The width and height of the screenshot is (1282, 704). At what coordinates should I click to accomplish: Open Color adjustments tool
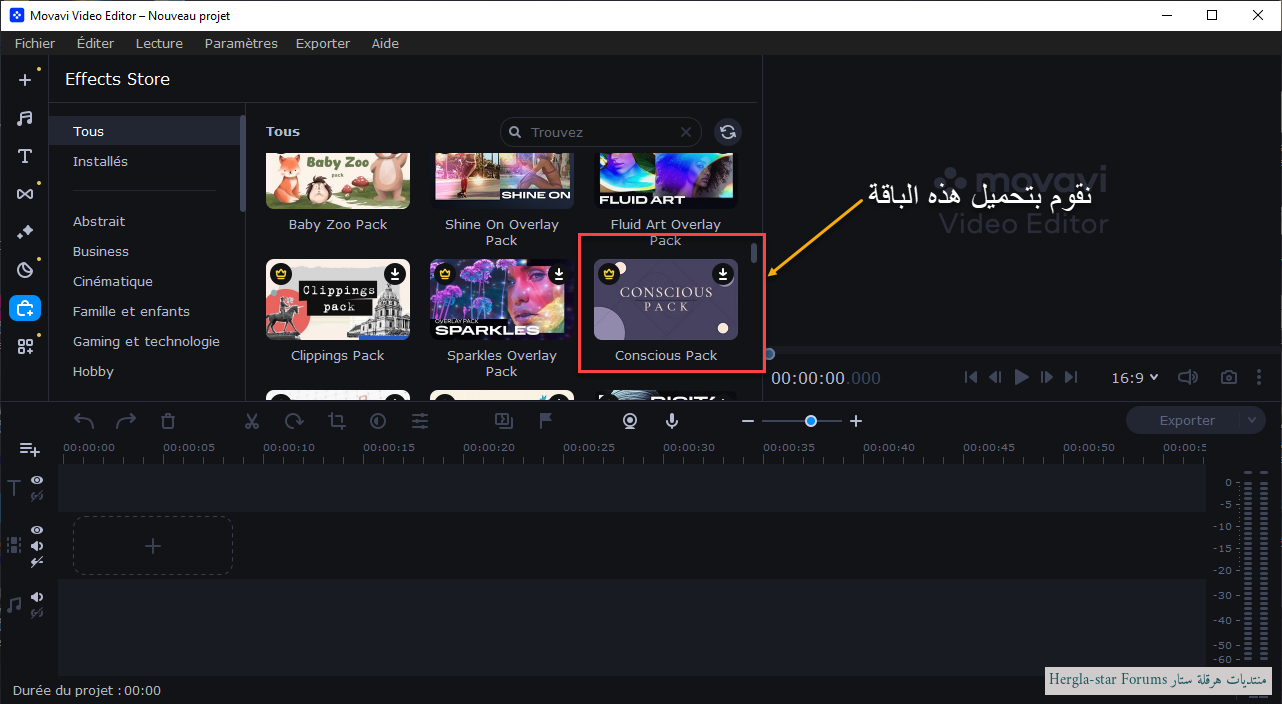pyautogui.click(x=378, y=421)
